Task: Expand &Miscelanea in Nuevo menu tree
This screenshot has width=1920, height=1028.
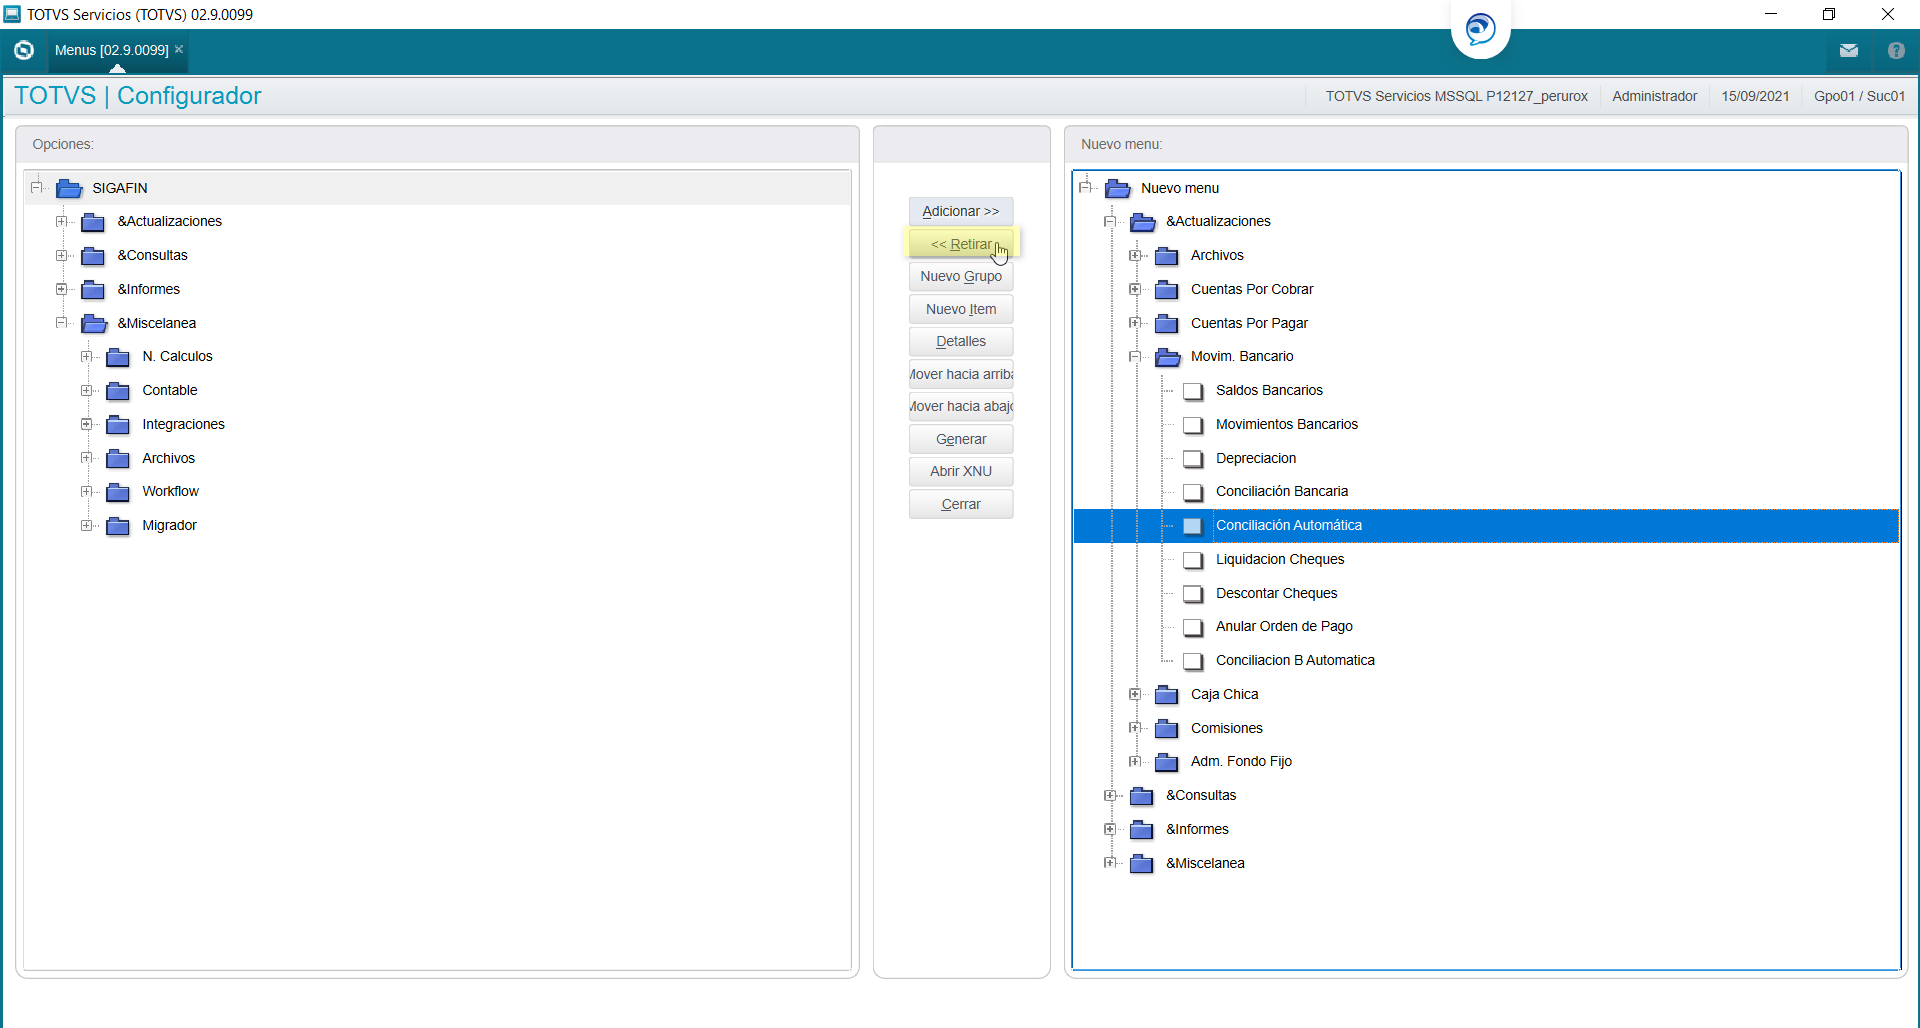Action: pos(1110,862)
